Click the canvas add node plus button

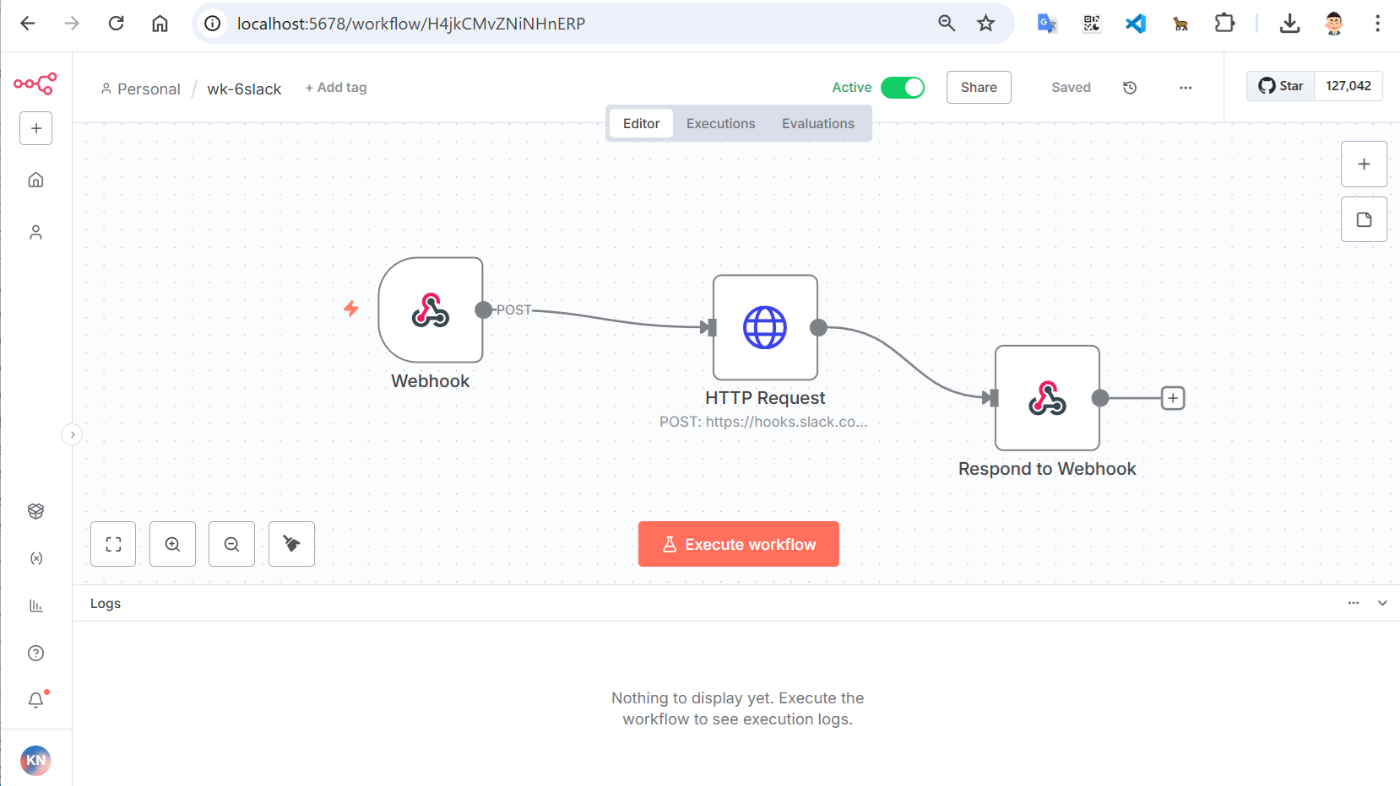(x=1364, y=164)
